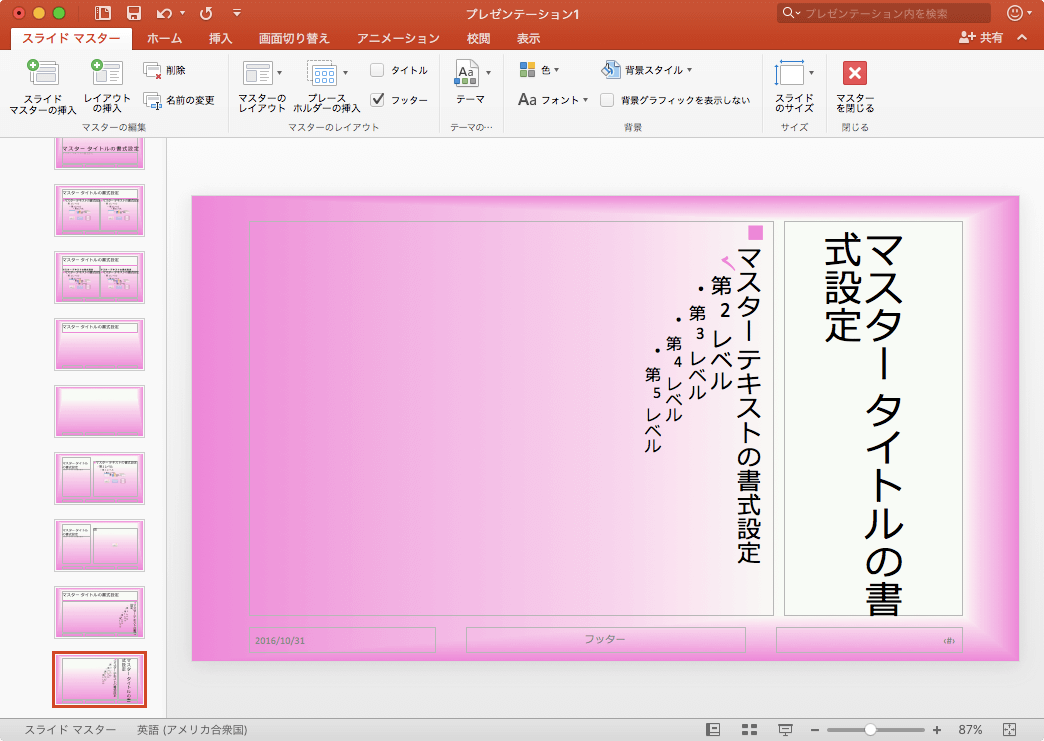This screenshot has width=1044, height=741.
Task: Click 名前の変更 rename icon
Action: click(x=153, y=100)
